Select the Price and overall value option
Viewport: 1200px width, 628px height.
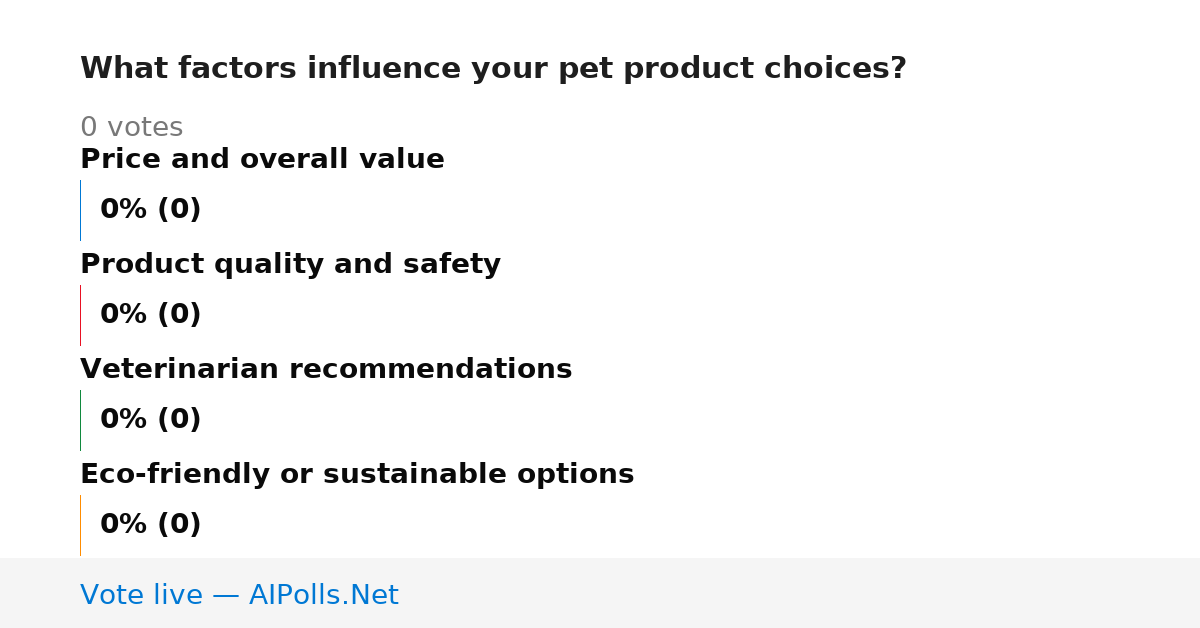262,160
